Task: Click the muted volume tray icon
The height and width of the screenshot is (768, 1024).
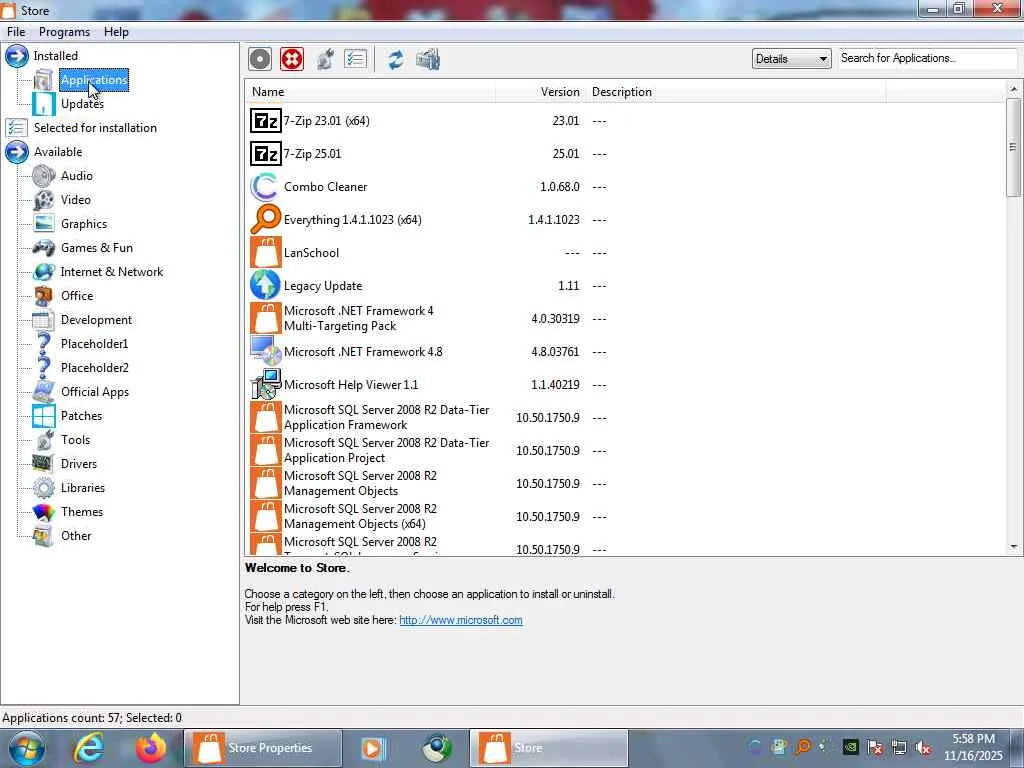Action: tap(923, 748)
